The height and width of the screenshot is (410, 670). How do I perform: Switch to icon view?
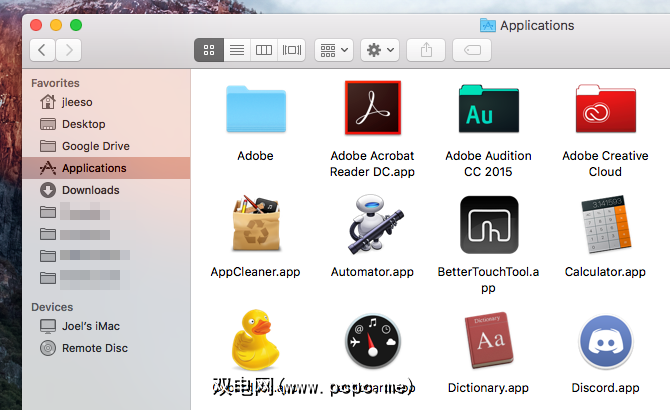pyautogui.click(x=209, y=50)
